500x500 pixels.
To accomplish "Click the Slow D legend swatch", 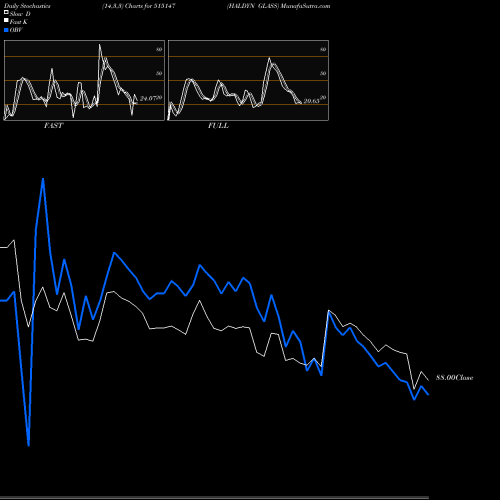I will [x=6, y=12].
